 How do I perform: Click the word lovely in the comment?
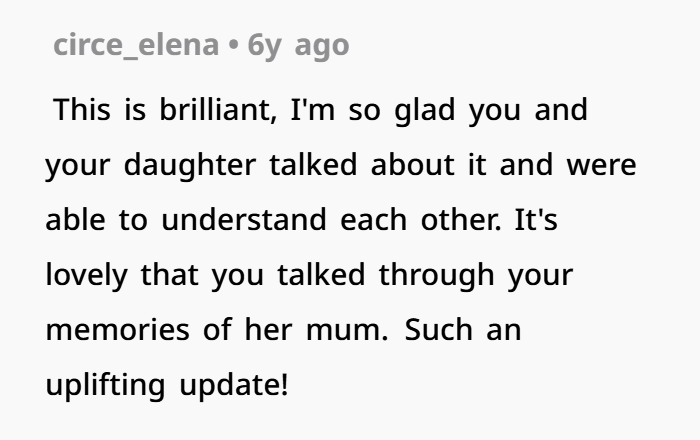pos(87,276)
